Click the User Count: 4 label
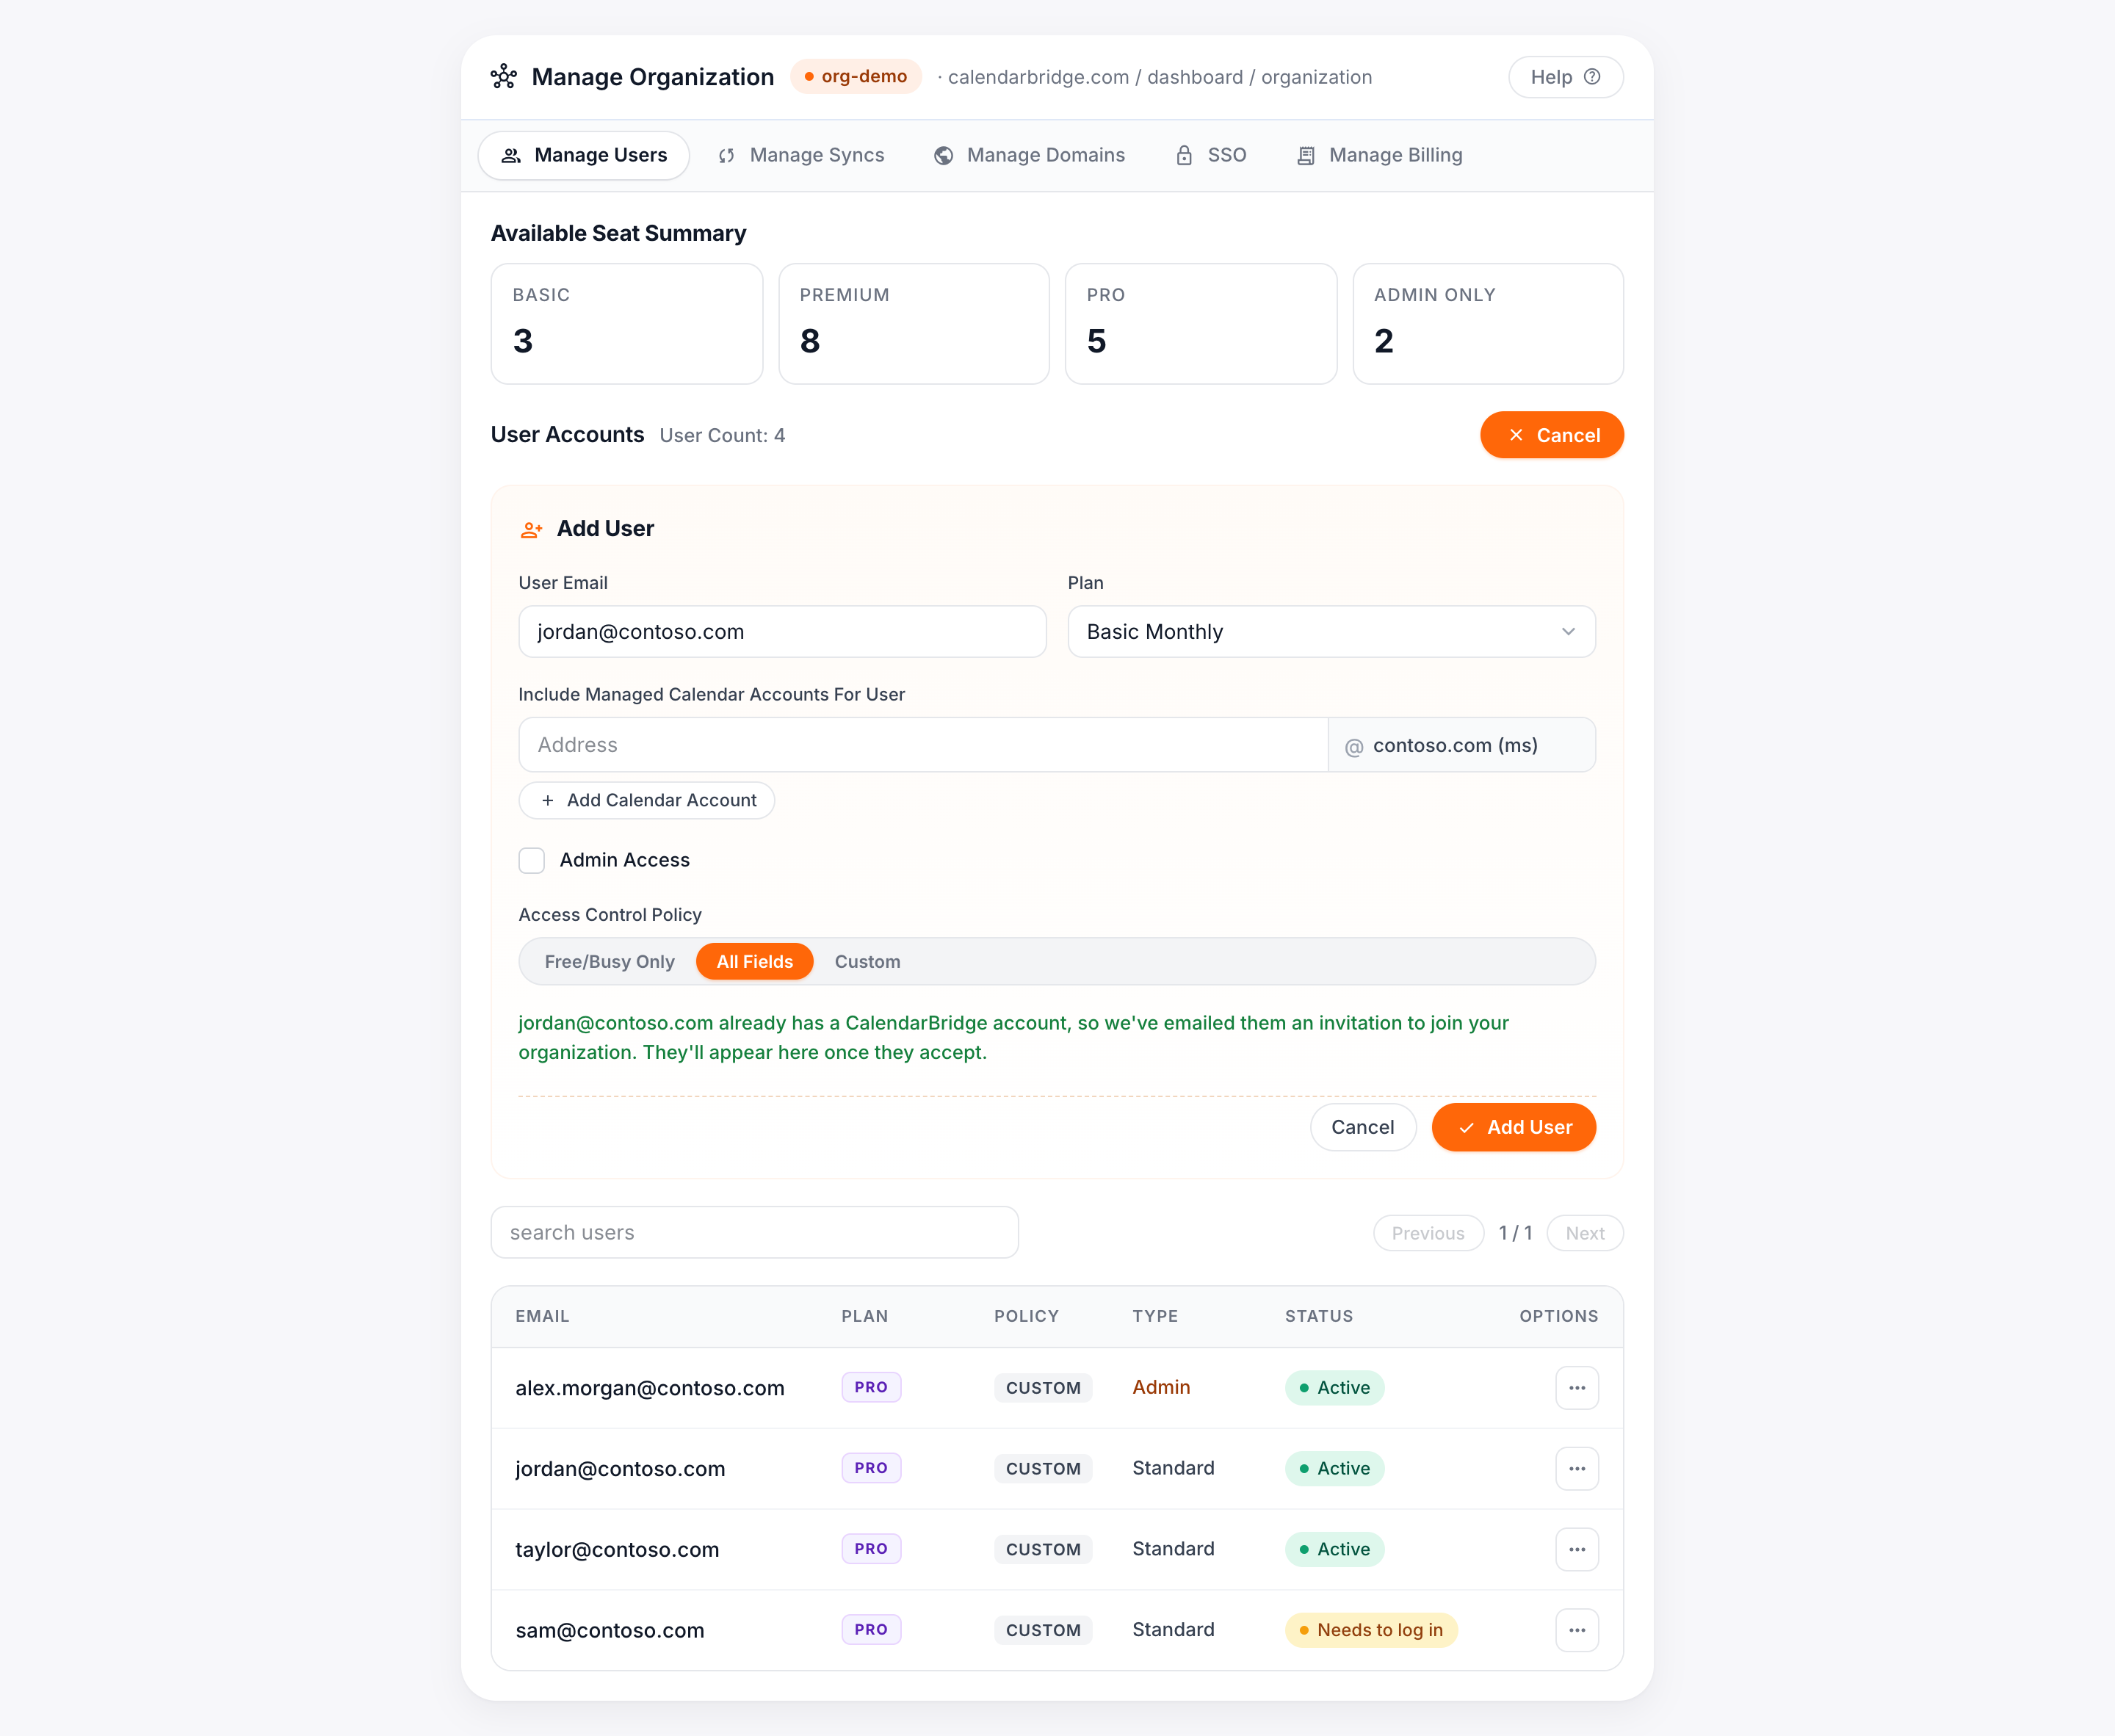This screenshot has width=2115, height=1736. click(x=722, y=436)
